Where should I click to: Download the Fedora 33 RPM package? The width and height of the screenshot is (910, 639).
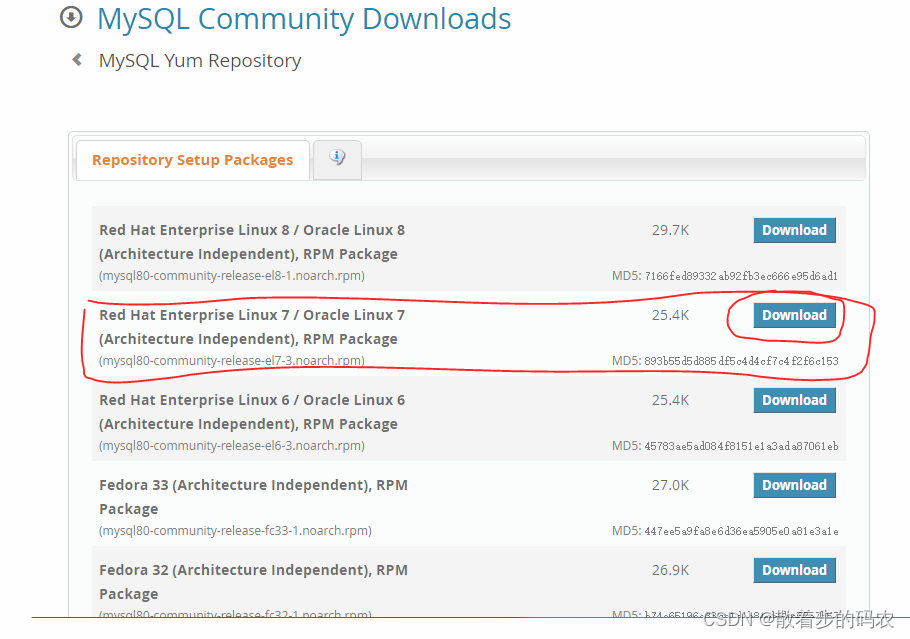click(794, 484)
